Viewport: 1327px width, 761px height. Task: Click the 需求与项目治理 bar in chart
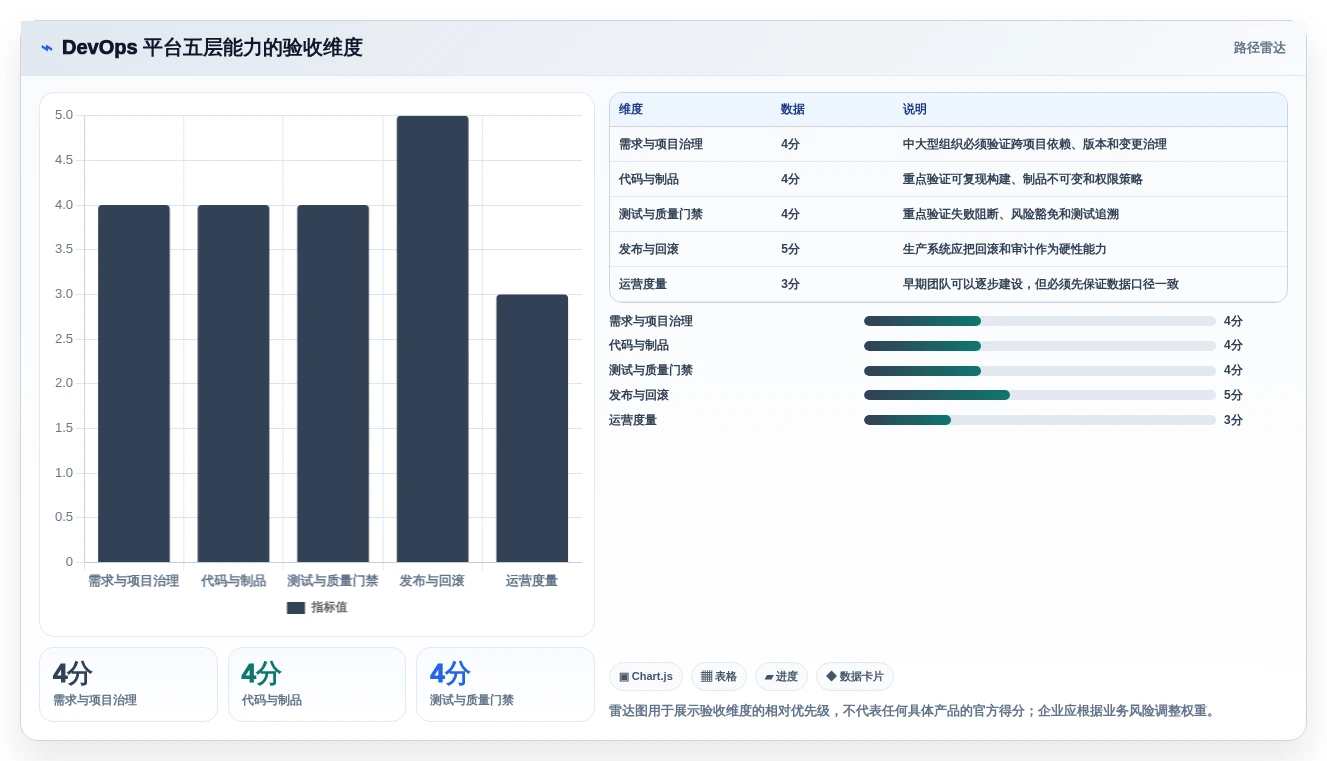tap(134, 384)
